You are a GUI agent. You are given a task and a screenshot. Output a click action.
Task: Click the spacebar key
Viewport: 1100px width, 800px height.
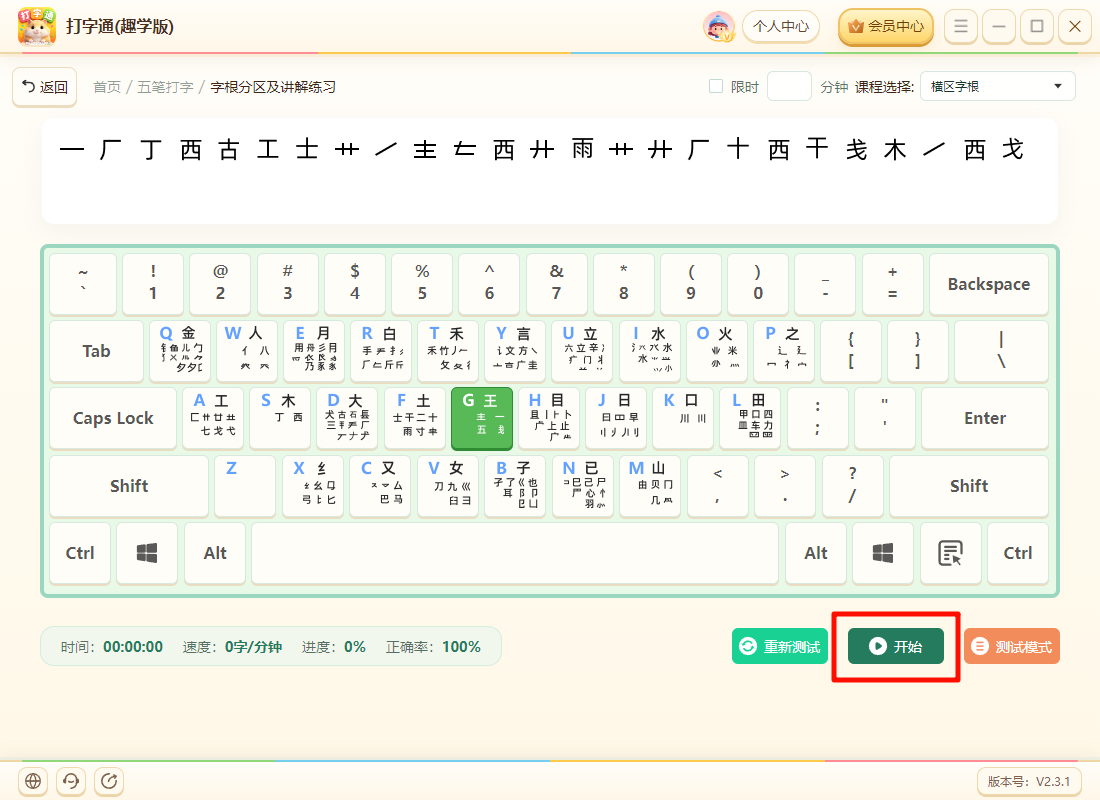515,553
